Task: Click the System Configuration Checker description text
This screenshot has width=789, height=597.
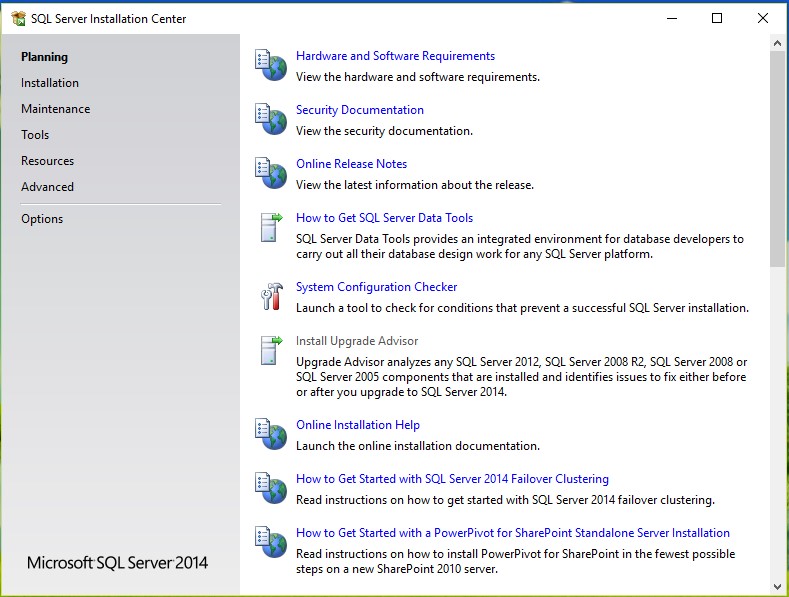Action: point(522,308)
